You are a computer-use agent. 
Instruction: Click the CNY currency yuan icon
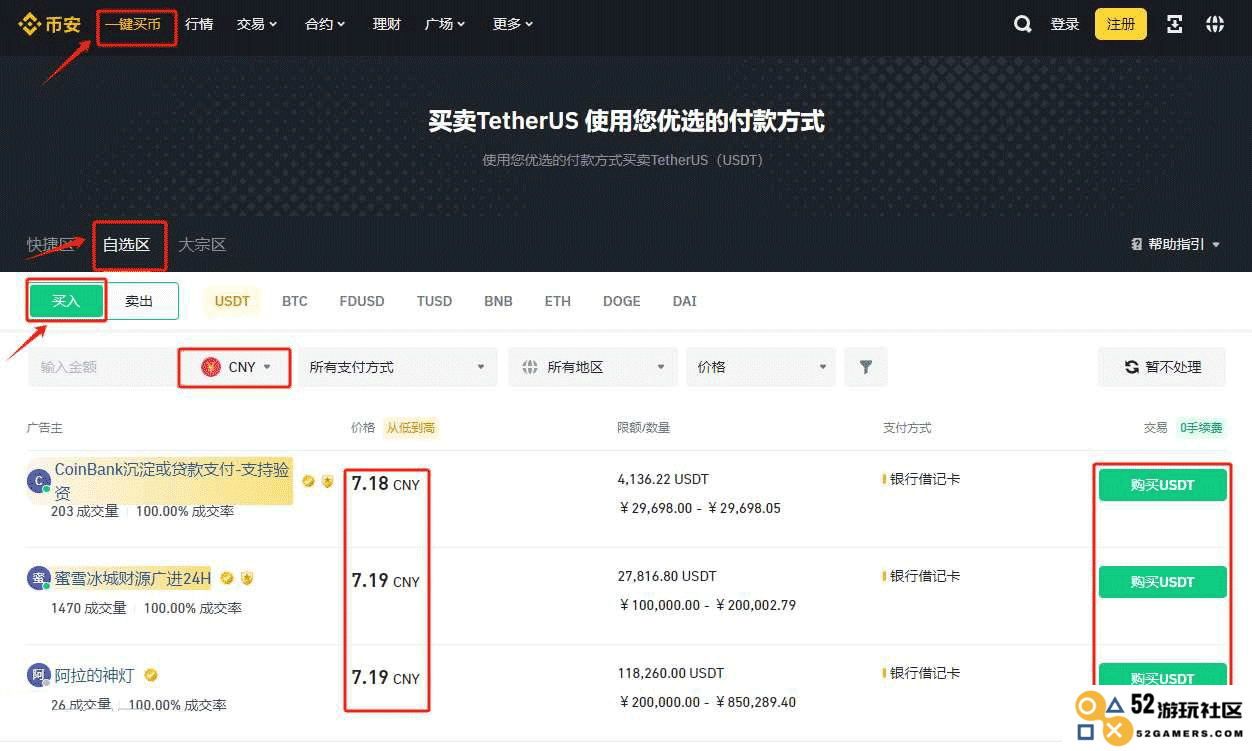[x=211, y=367]
